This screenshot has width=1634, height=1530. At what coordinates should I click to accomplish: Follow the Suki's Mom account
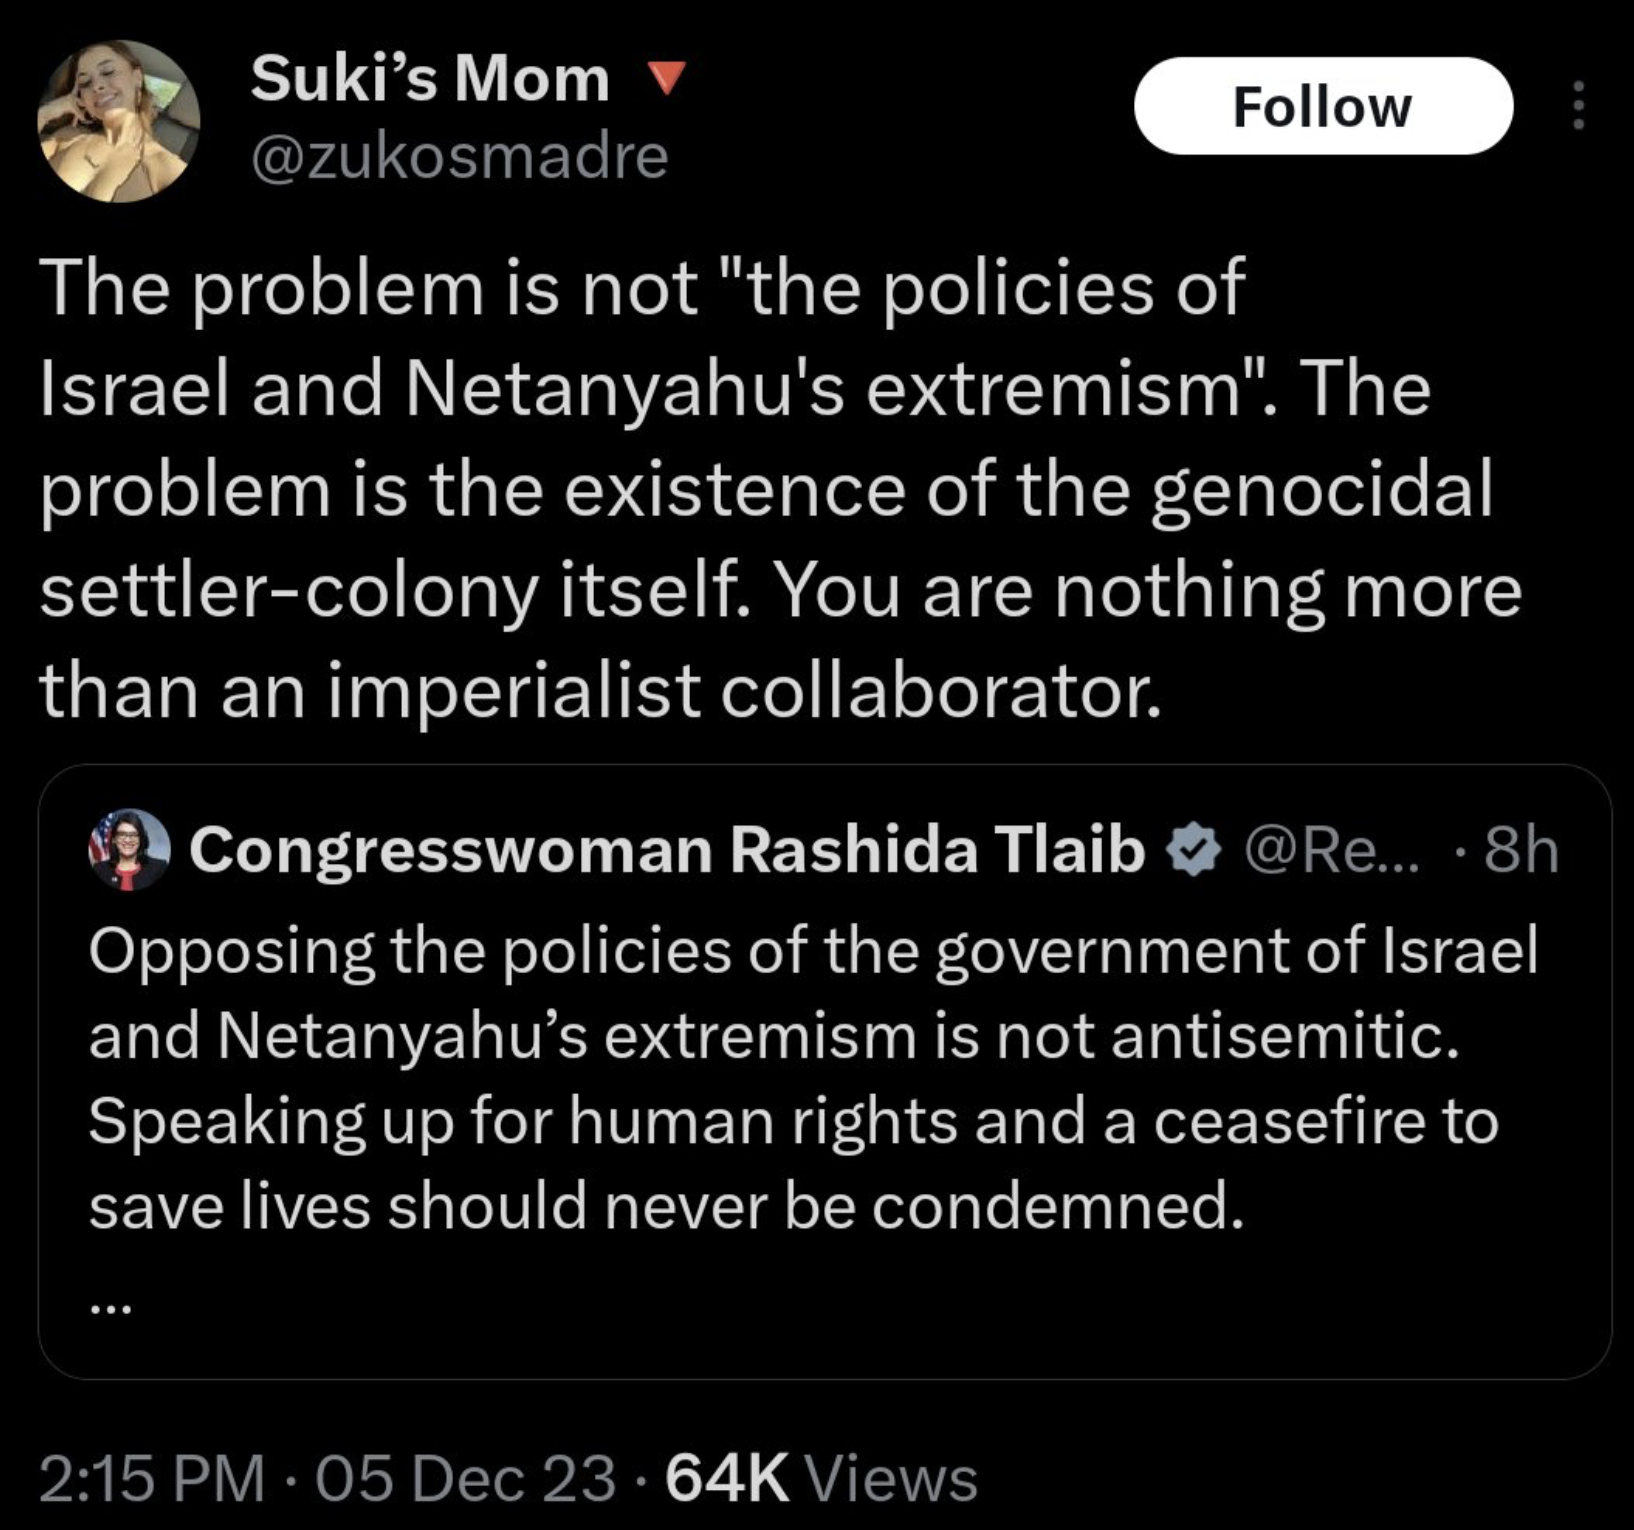pyautogui.click(x=1322, y=106)
